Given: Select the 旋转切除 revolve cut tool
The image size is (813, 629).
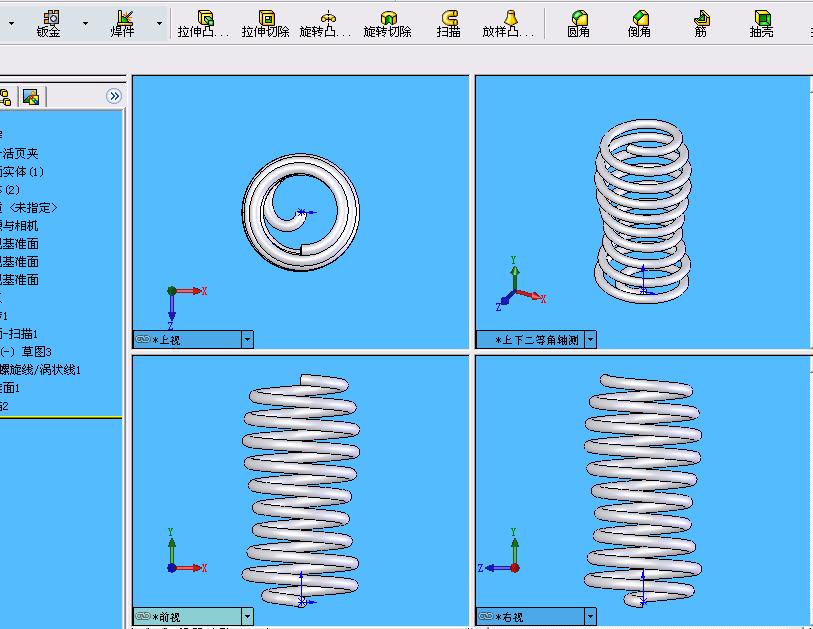Looking at the screenshot, I should [387, 24].
